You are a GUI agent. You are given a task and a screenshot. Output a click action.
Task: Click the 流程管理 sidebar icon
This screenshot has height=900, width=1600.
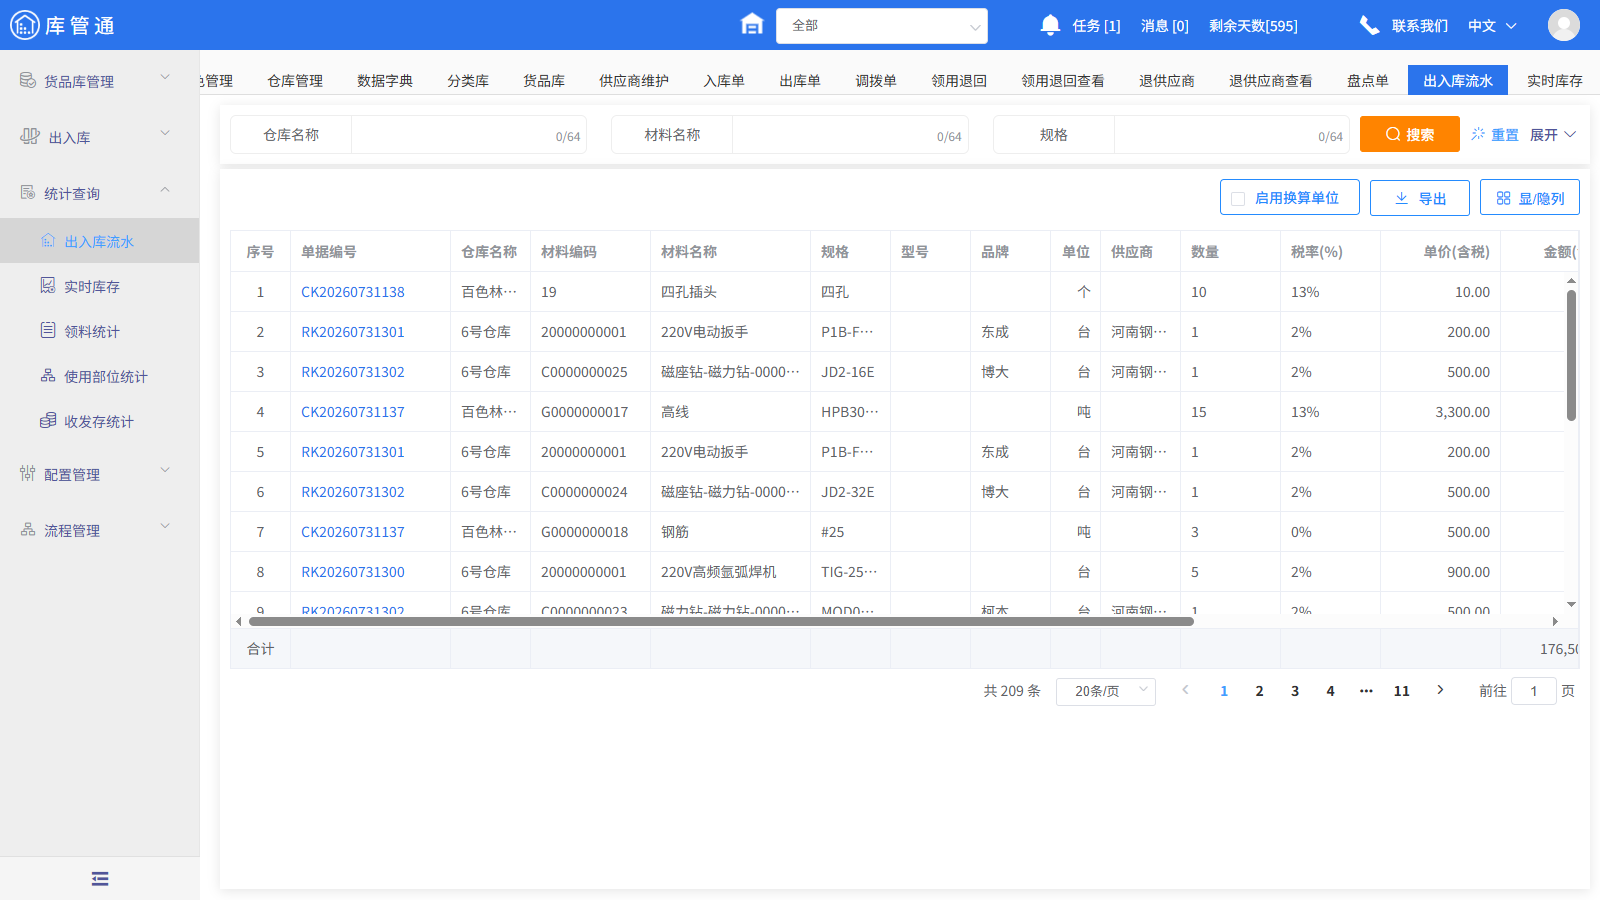pos(28,529)
